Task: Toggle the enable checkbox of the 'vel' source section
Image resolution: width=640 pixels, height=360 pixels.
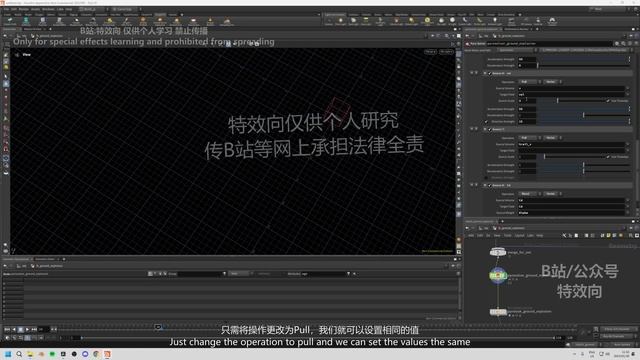Action: (x=490, y=73)
